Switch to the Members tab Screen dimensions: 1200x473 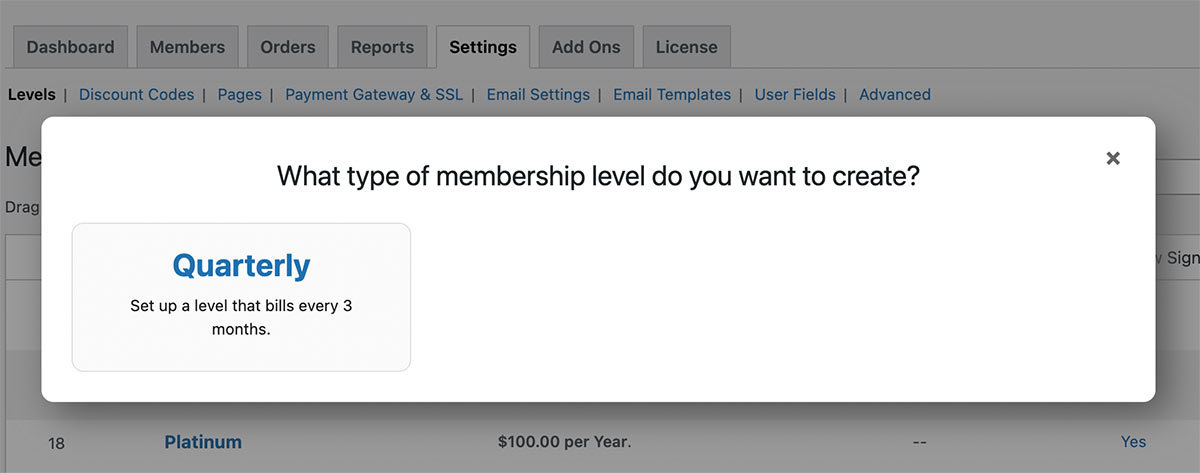187,47
